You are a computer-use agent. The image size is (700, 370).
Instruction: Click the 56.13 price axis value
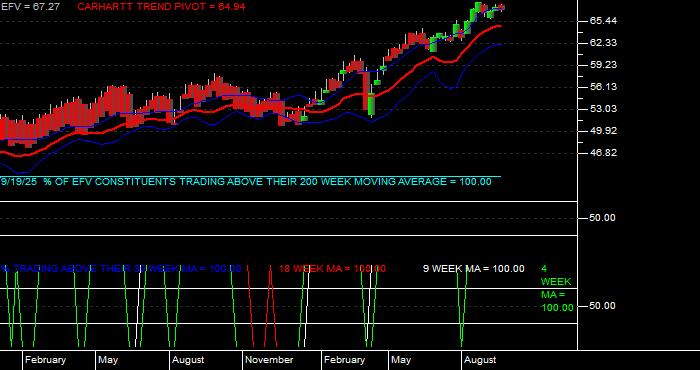(x=603, y=87)
